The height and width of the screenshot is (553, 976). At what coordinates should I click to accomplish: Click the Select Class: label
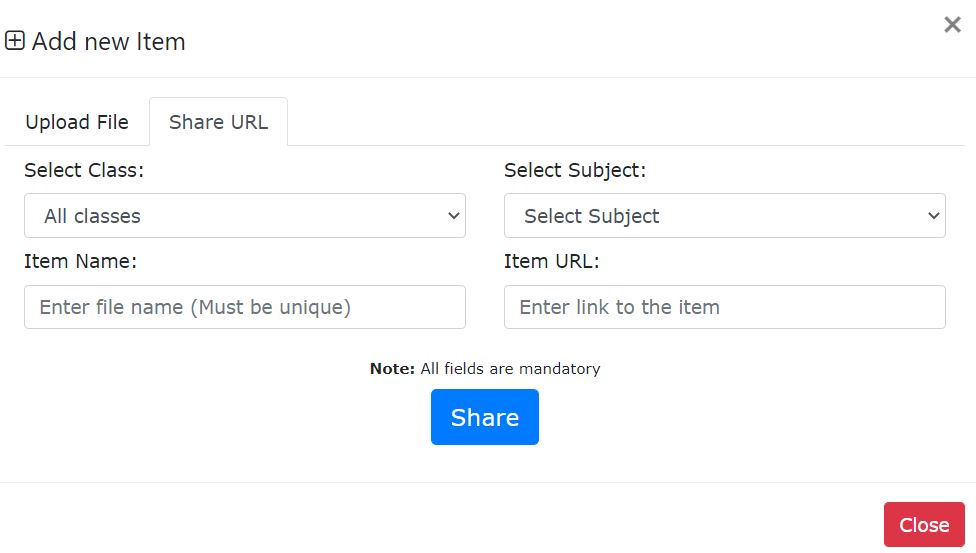coord(84,171)
